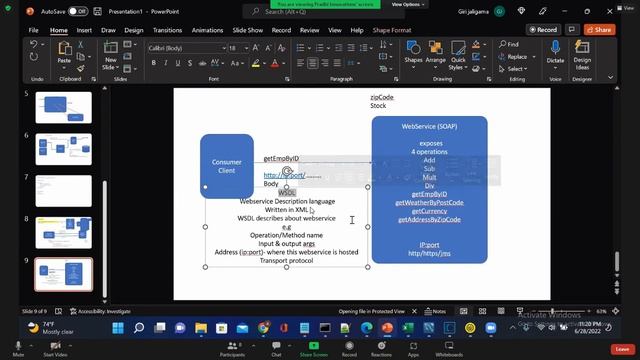The image size is (640, 360).
Task: Expand Replace dropdown arrow
Action: pyautogui.click(x=534, y=57)
